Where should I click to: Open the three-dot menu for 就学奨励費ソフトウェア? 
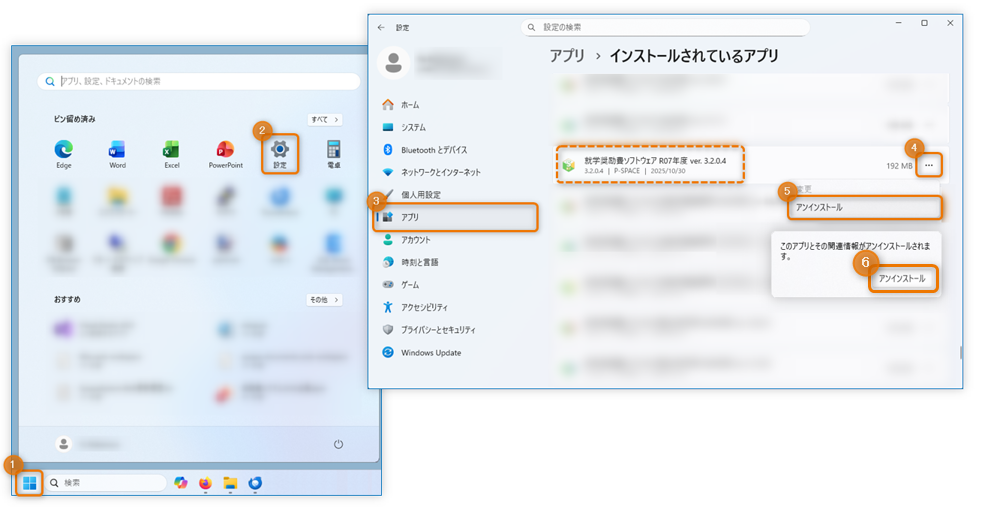[x=929, y=165]
